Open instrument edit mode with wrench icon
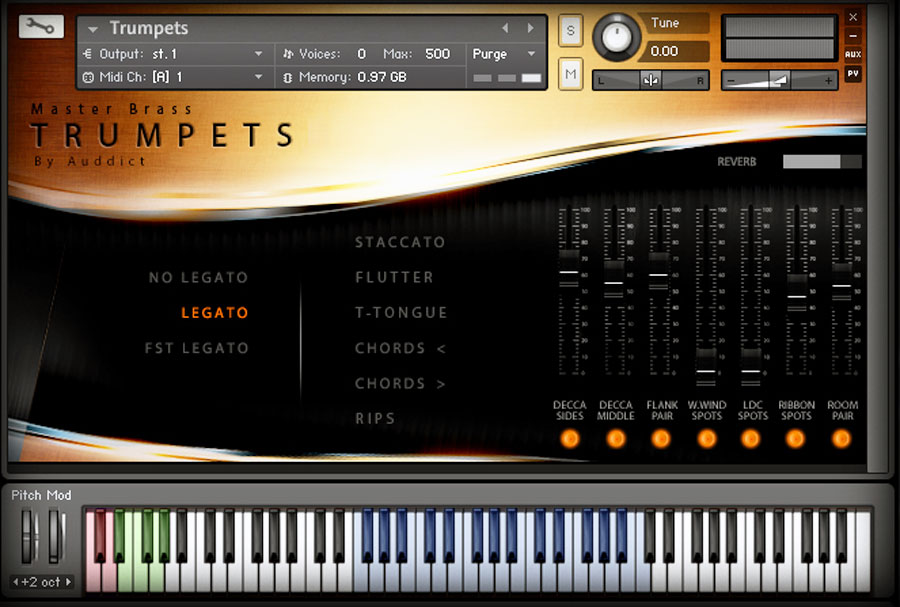This screenshot has width=900, height=607. coord(41,26)
